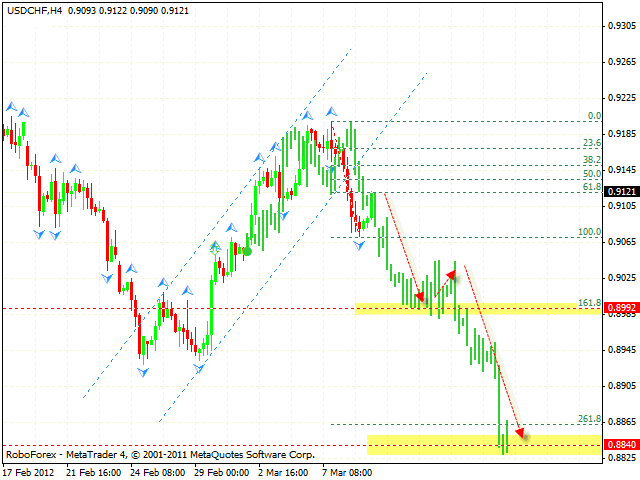Select the Fibonacci 100.0 level label

click(x=589, y=232)
